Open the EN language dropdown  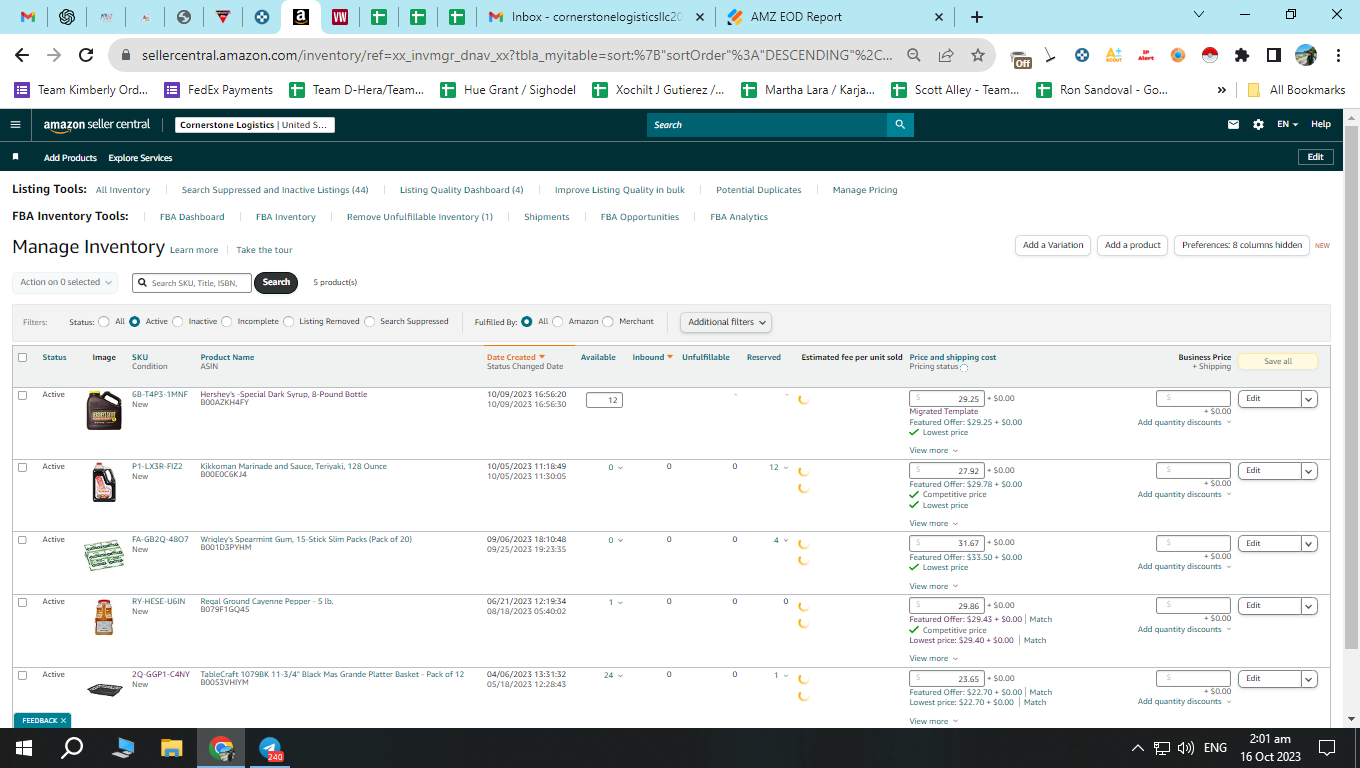1288,125
